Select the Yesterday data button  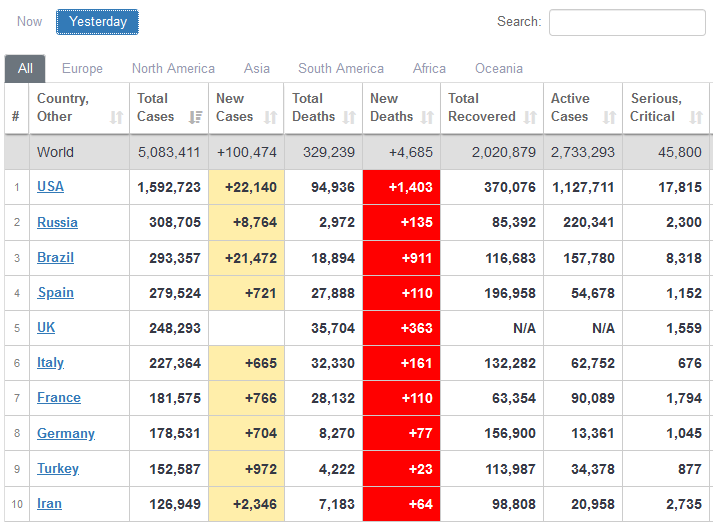98,22
